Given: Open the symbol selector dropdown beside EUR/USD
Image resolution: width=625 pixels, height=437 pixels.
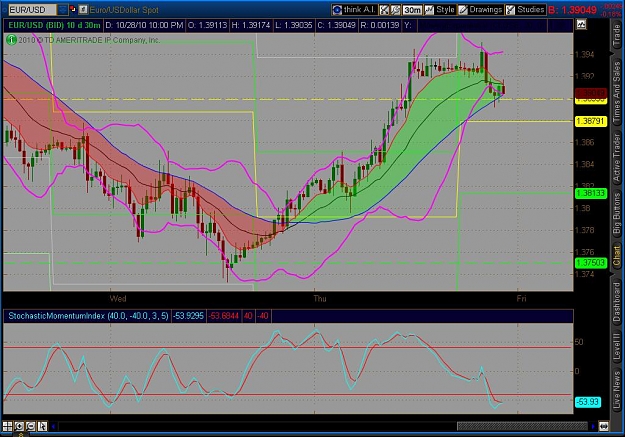Looking at the screenshot, I should tap(63, 10).
